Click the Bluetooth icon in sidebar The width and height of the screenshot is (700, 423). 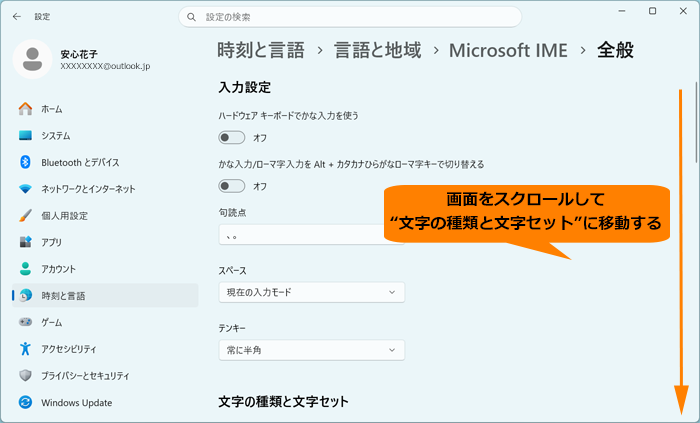(x=25, y=162)
